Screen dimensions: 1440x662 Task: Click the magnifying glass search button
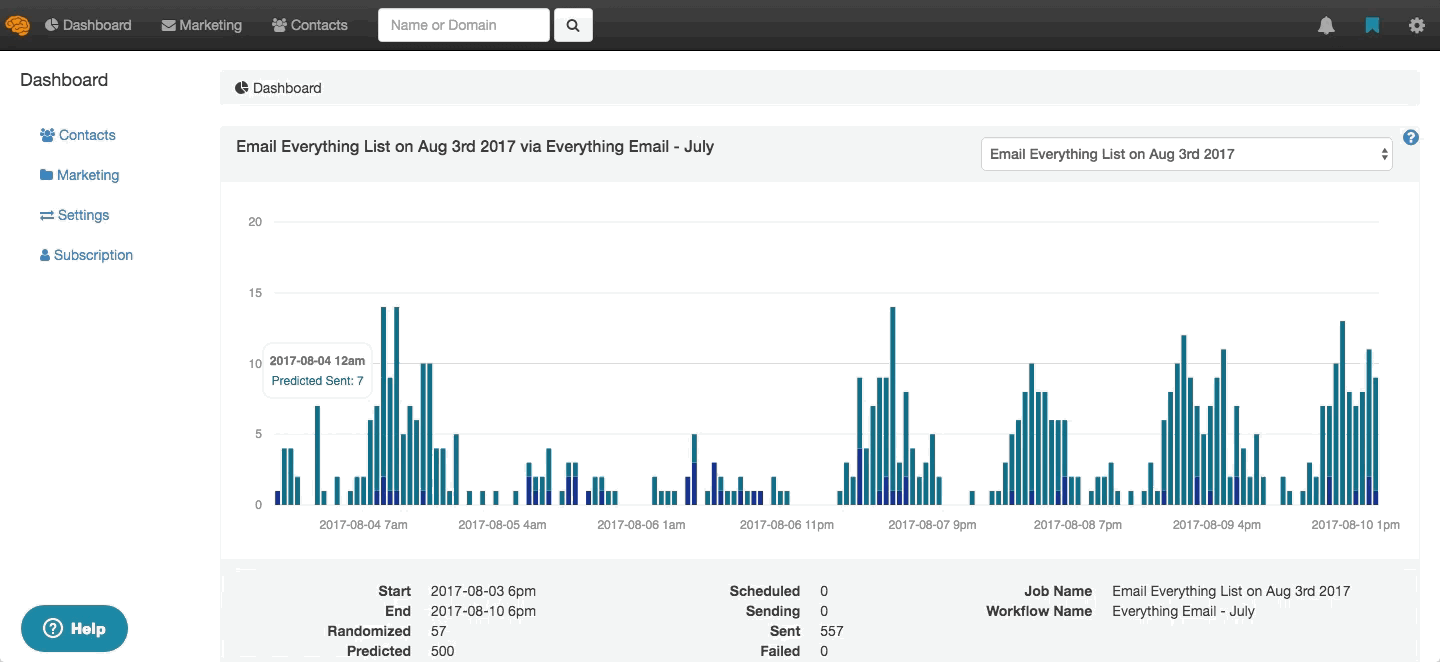(573, 26)
